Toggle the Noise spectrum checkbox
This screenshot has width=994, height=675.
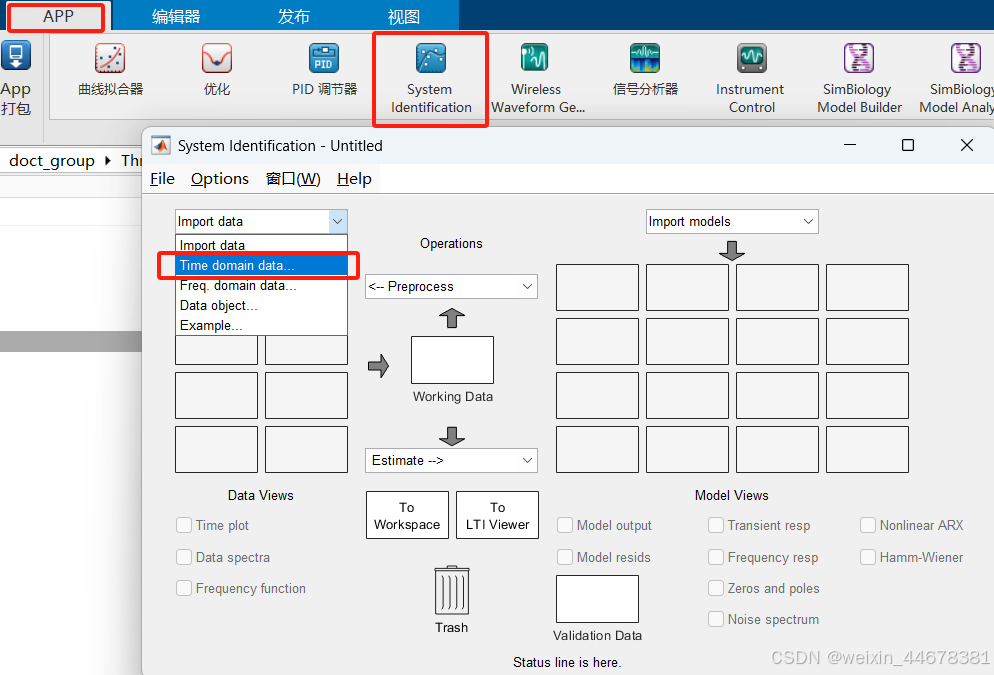pos(716,619)
